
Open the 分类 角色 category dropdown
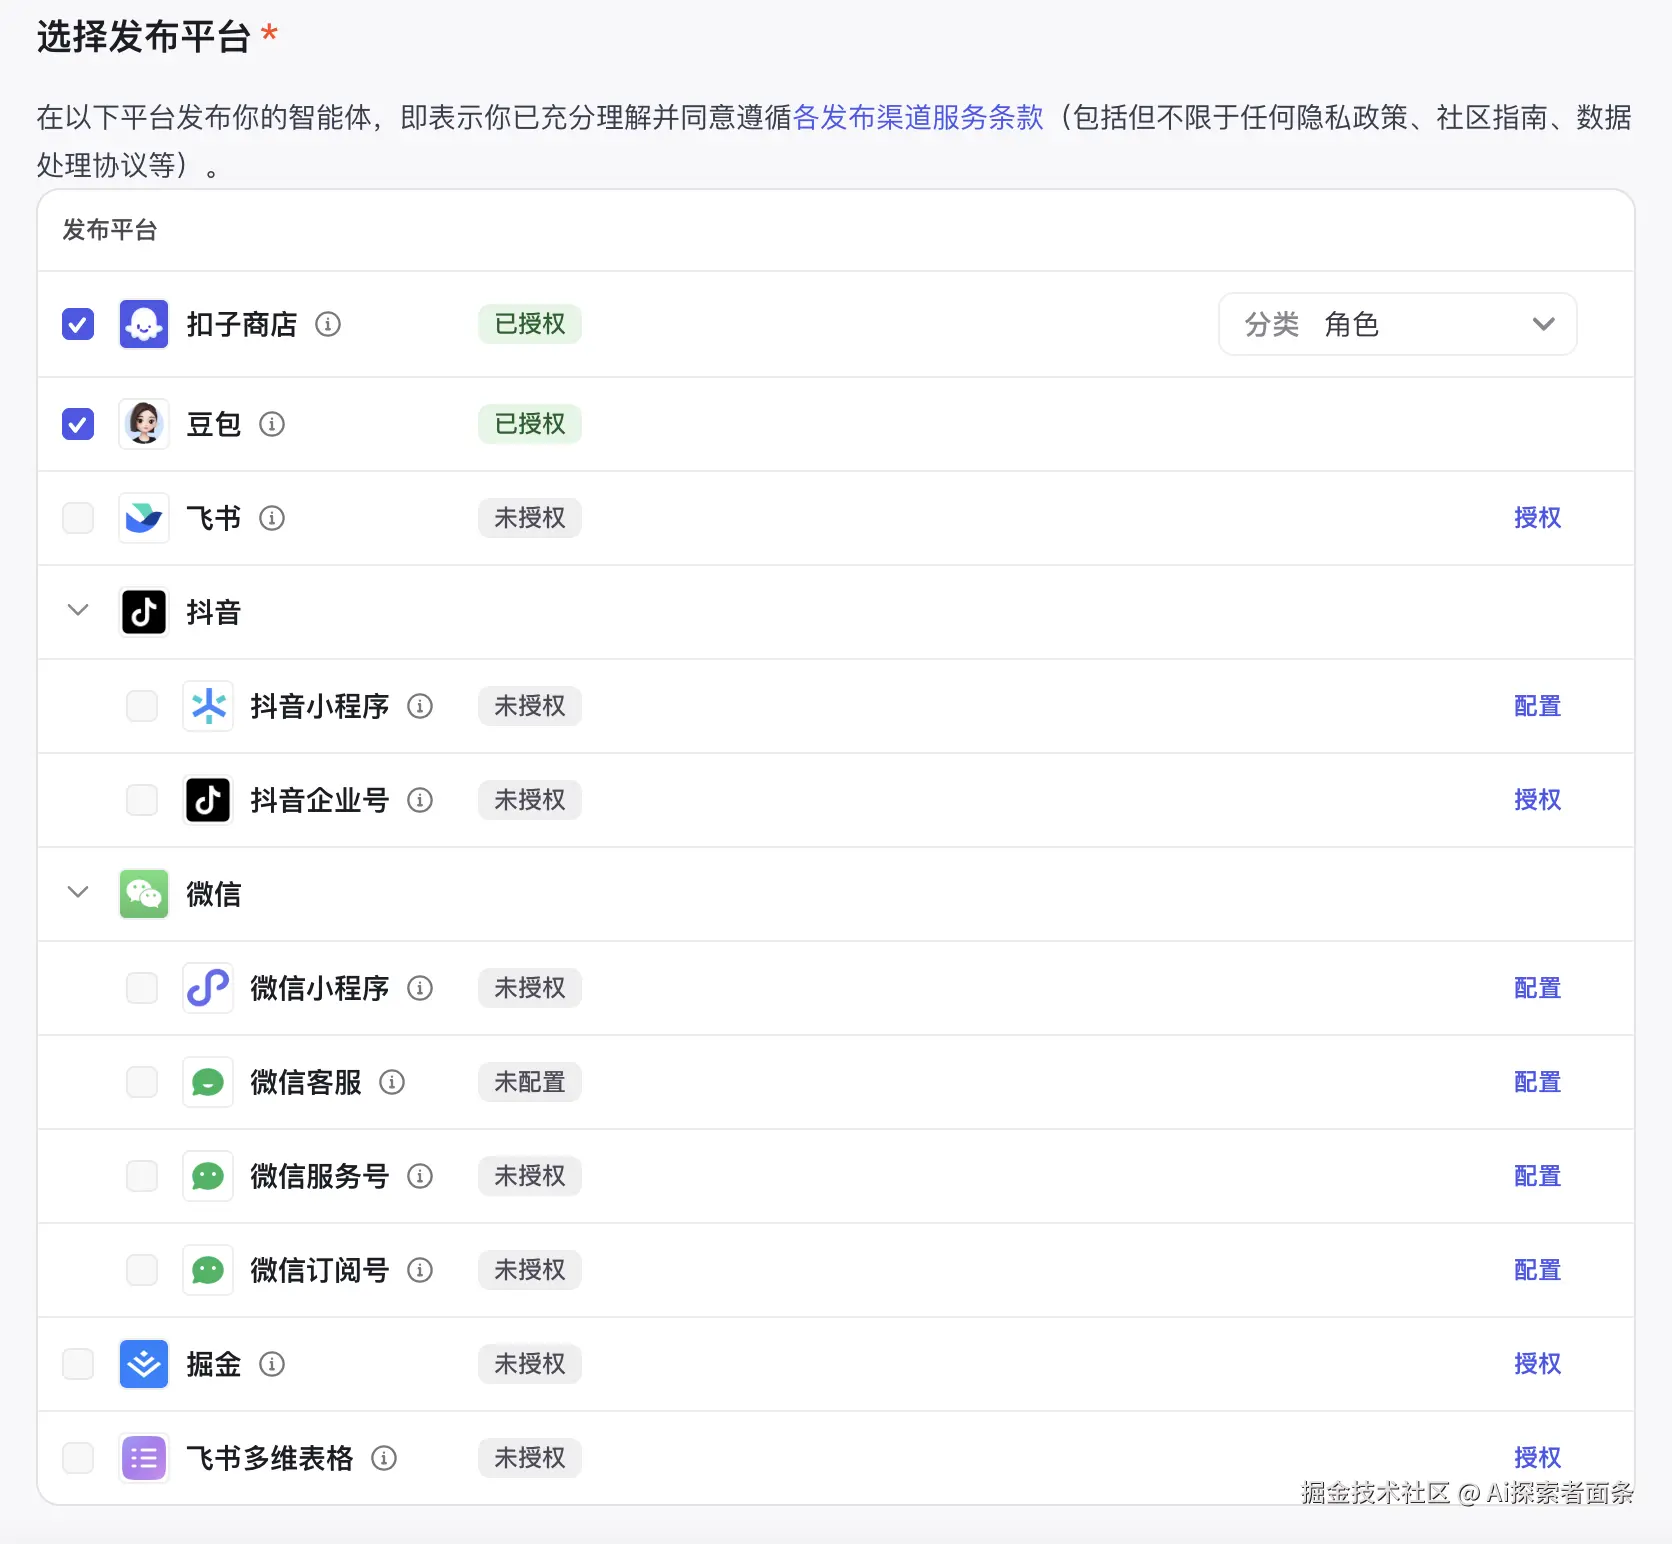pos(1398,324)
